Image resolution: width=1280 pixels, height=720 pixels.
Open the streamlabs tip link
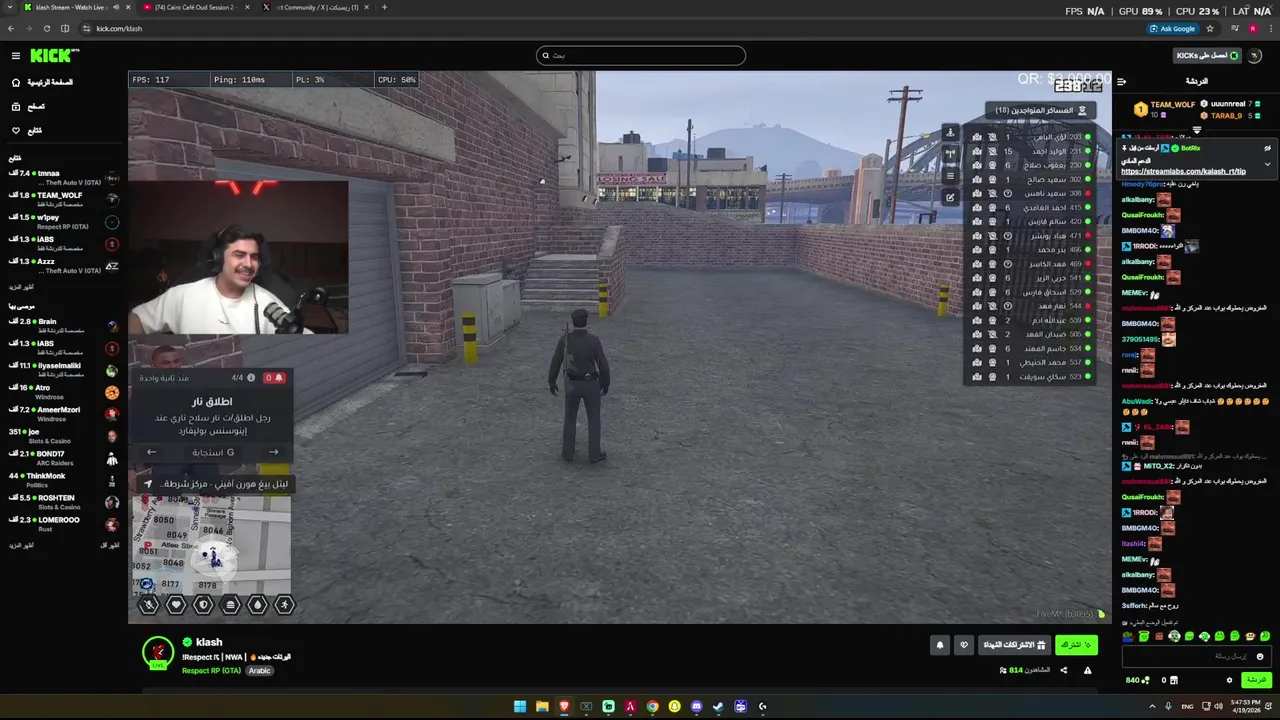click(1183, 171)
